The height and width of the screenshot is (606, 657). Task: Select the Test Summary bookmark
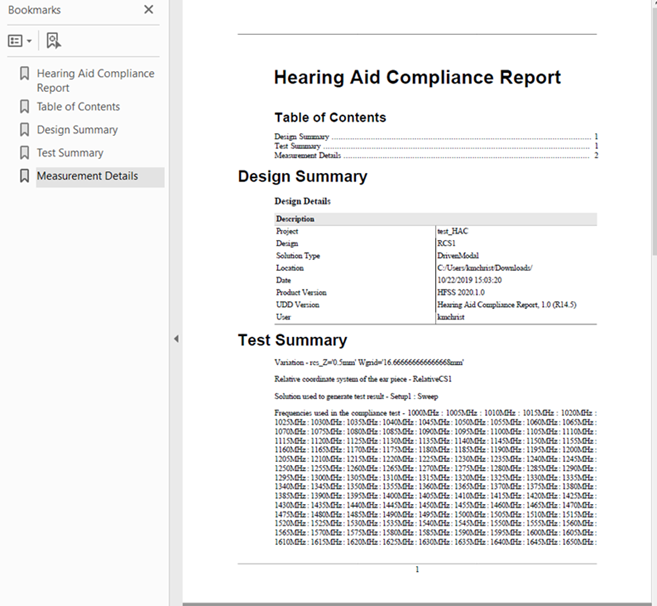click(70, 153)
